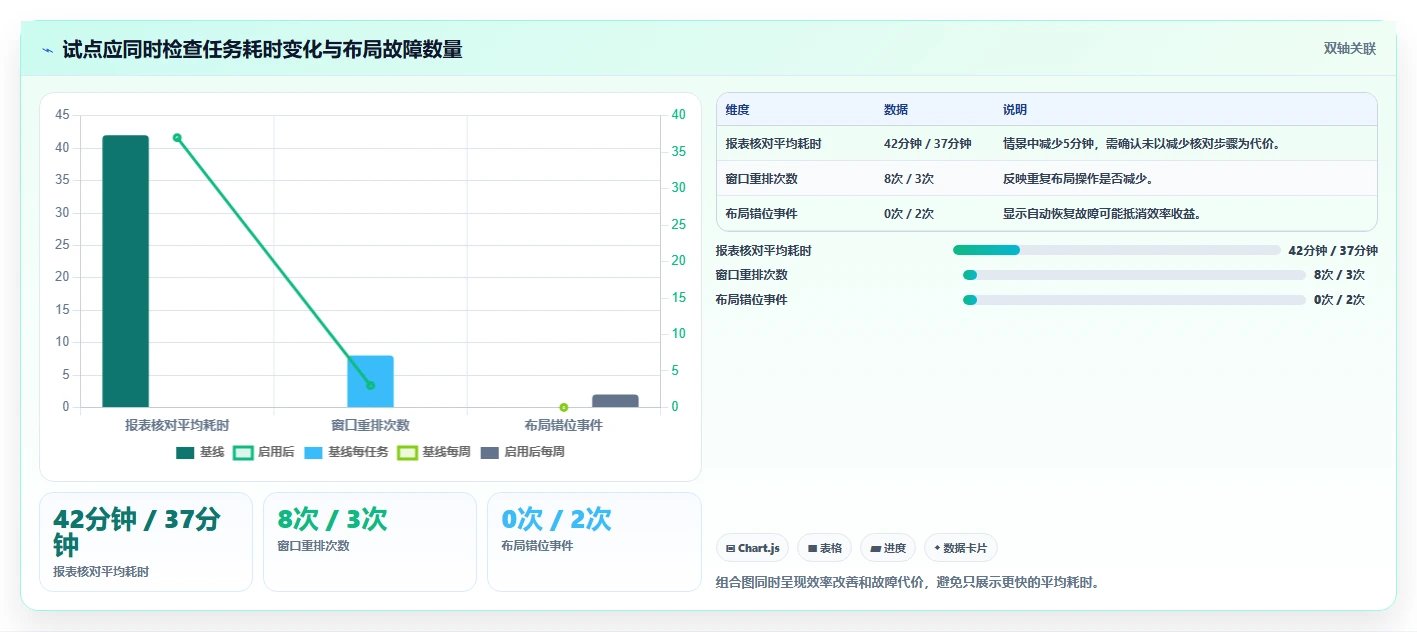1417x632 pixels.
Task: Click the lightning icon beside the title
Action: (x=48, y=50)
